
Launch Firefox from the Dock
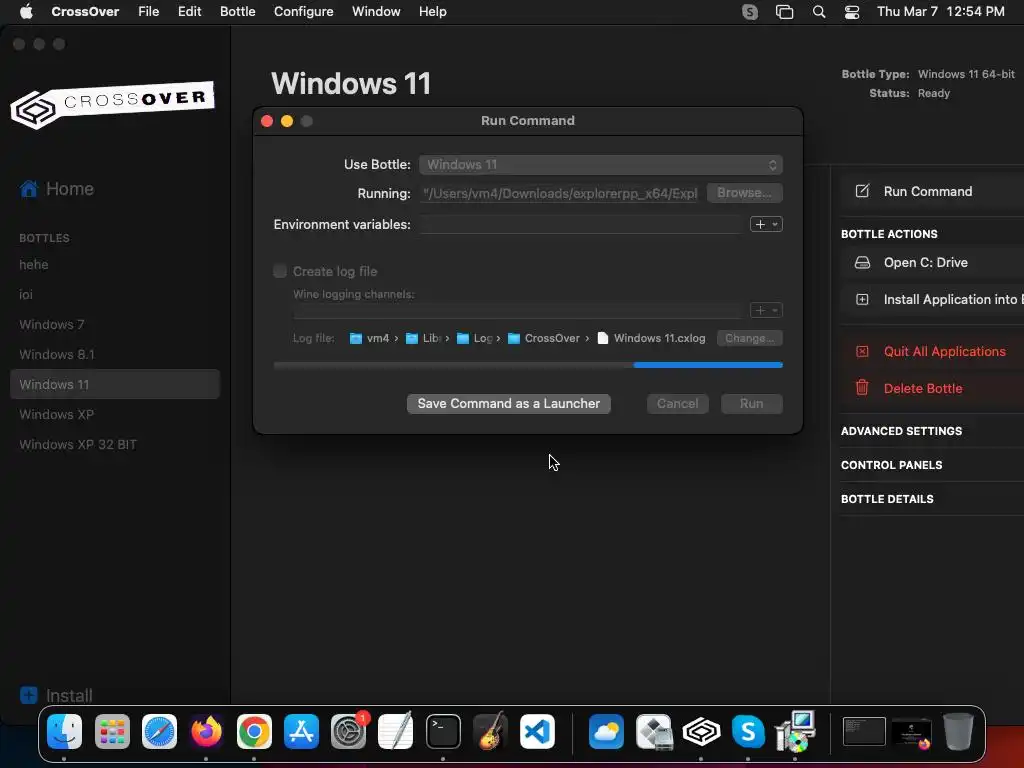coord(206,731)
